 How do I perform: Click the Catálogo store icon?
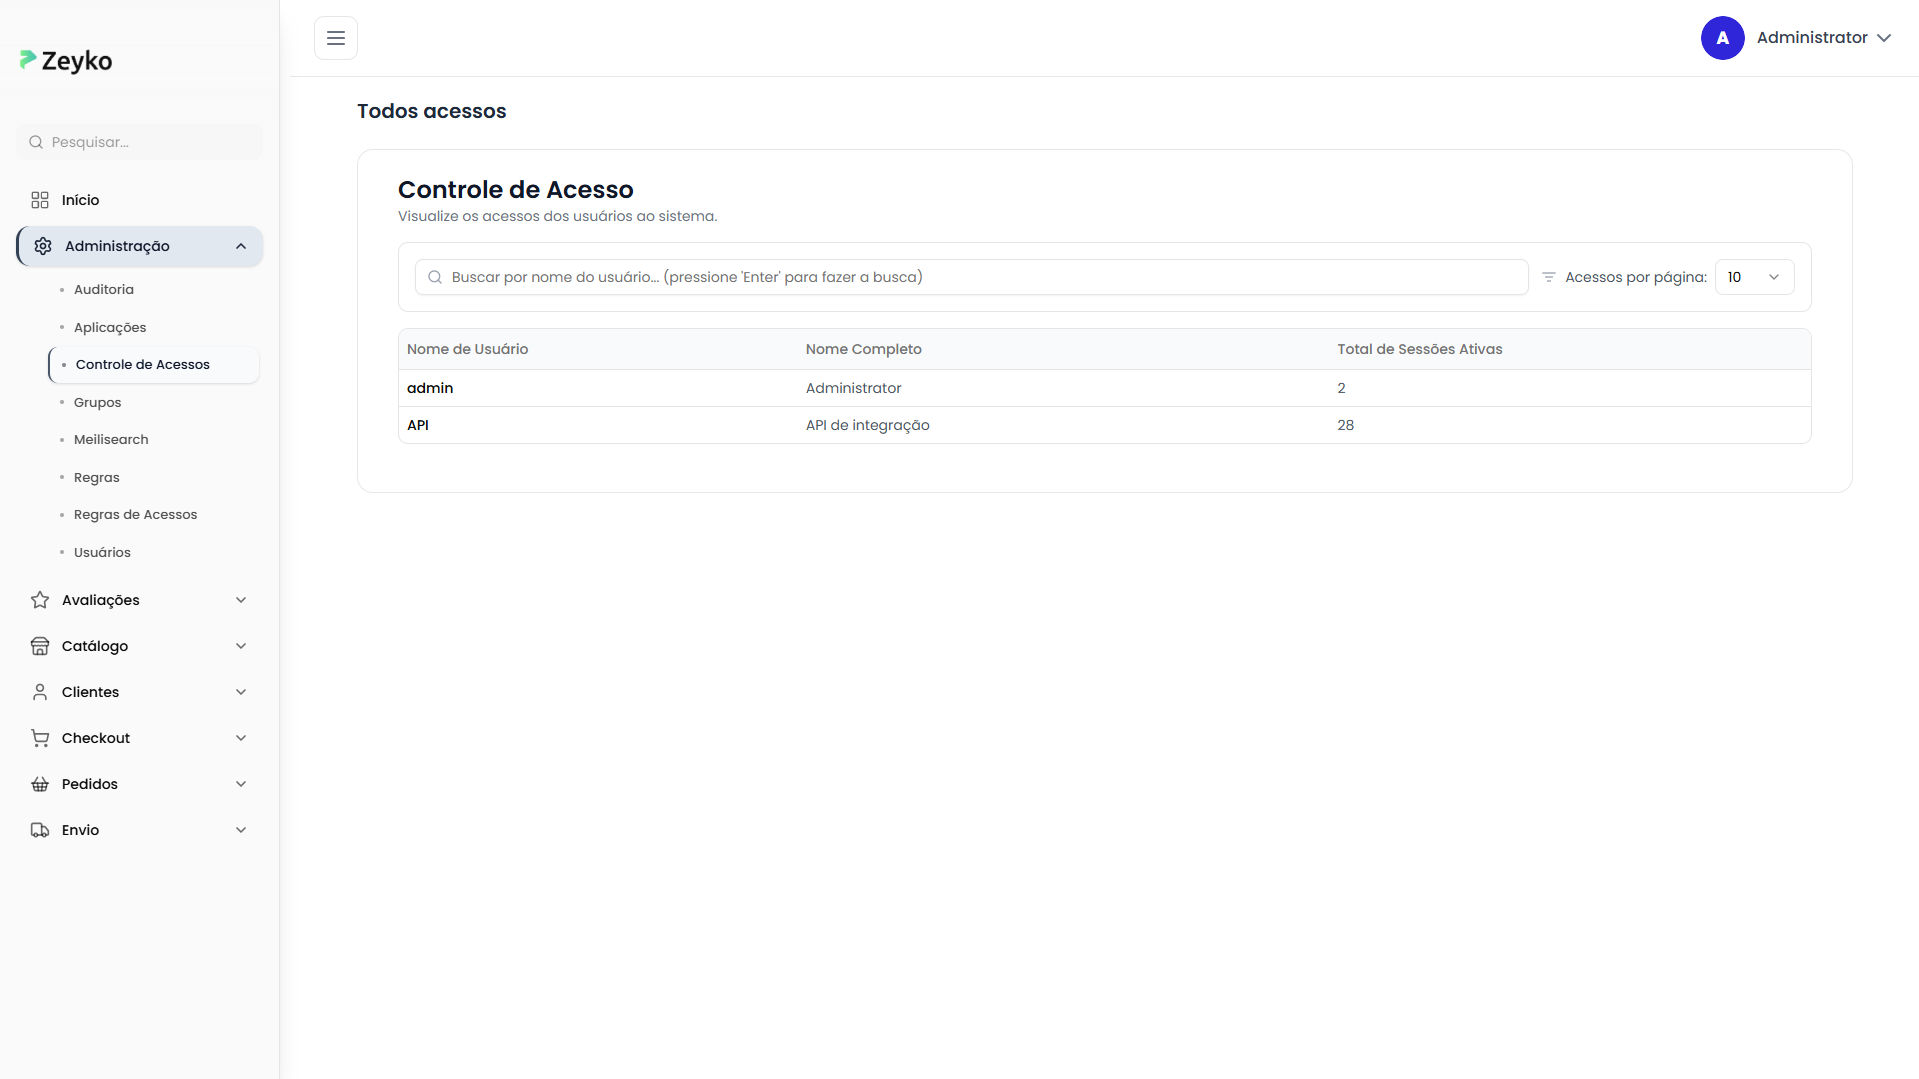coord(40,646)
